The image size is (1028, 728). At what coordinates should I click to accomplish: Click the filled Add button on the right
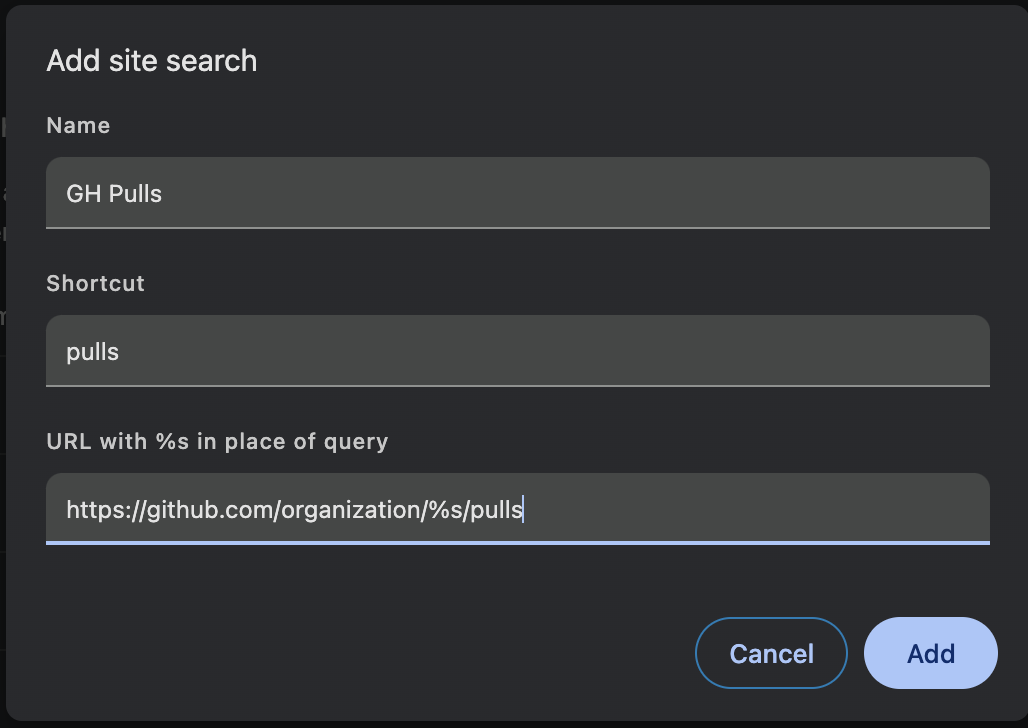tap(930, 652)
